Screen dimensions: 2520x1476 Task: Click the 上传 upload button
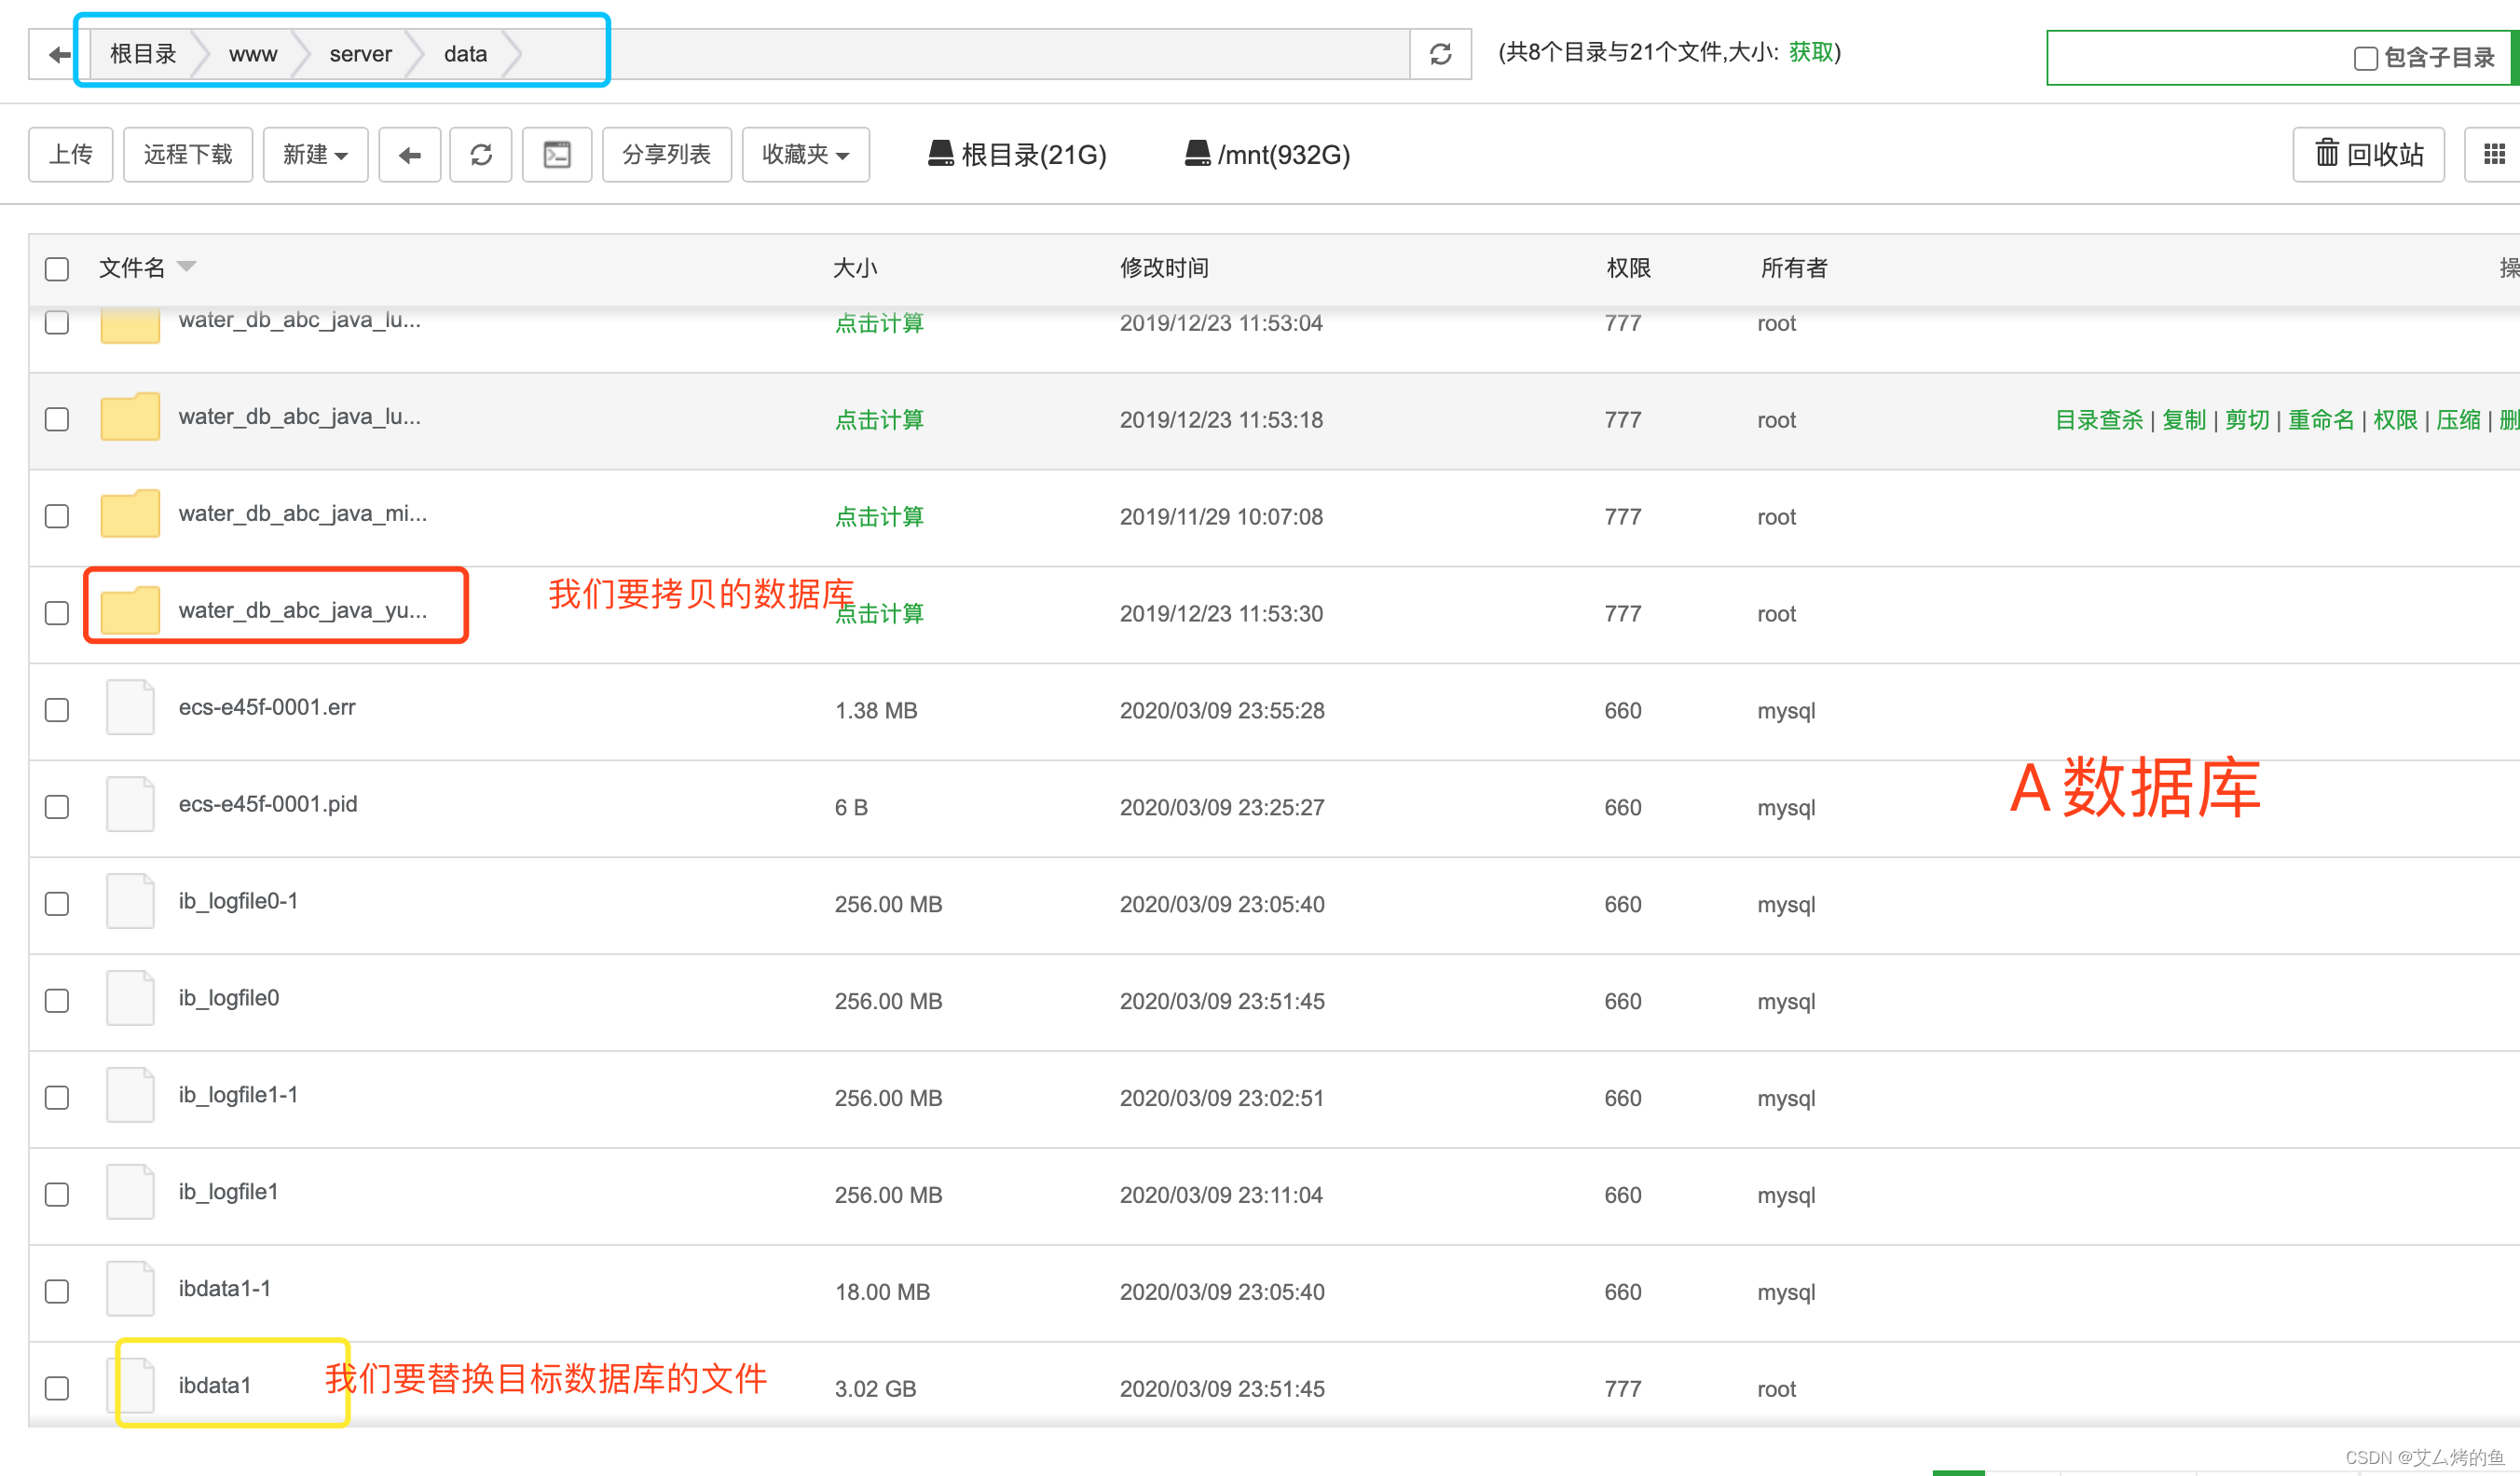point(71,155)
